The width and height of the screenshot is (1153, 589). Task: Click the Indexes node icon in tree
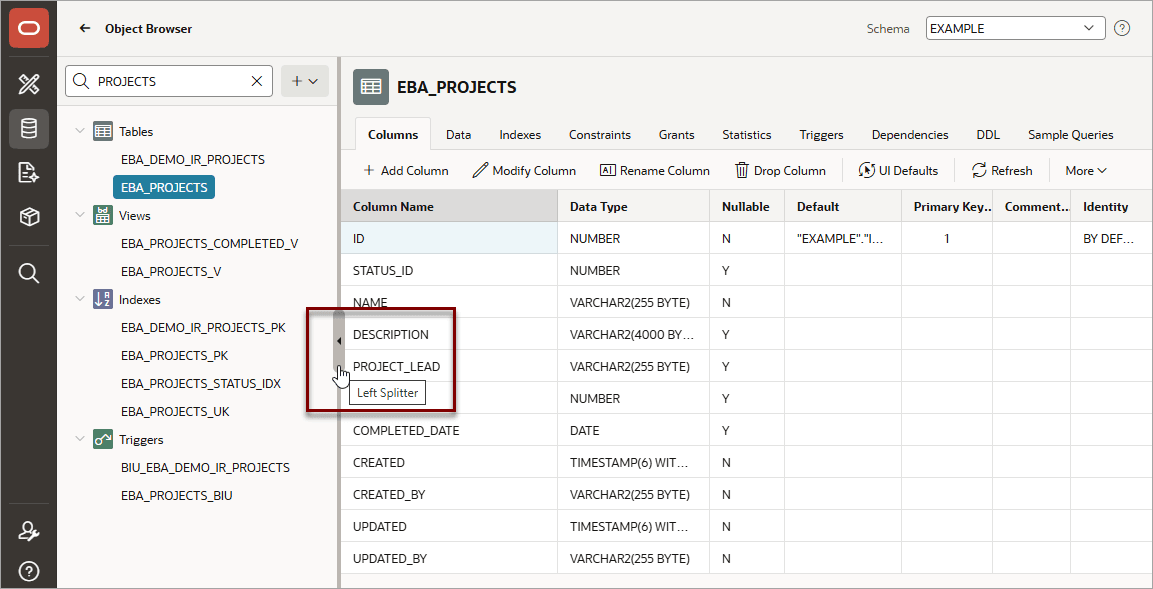(102, 299)
